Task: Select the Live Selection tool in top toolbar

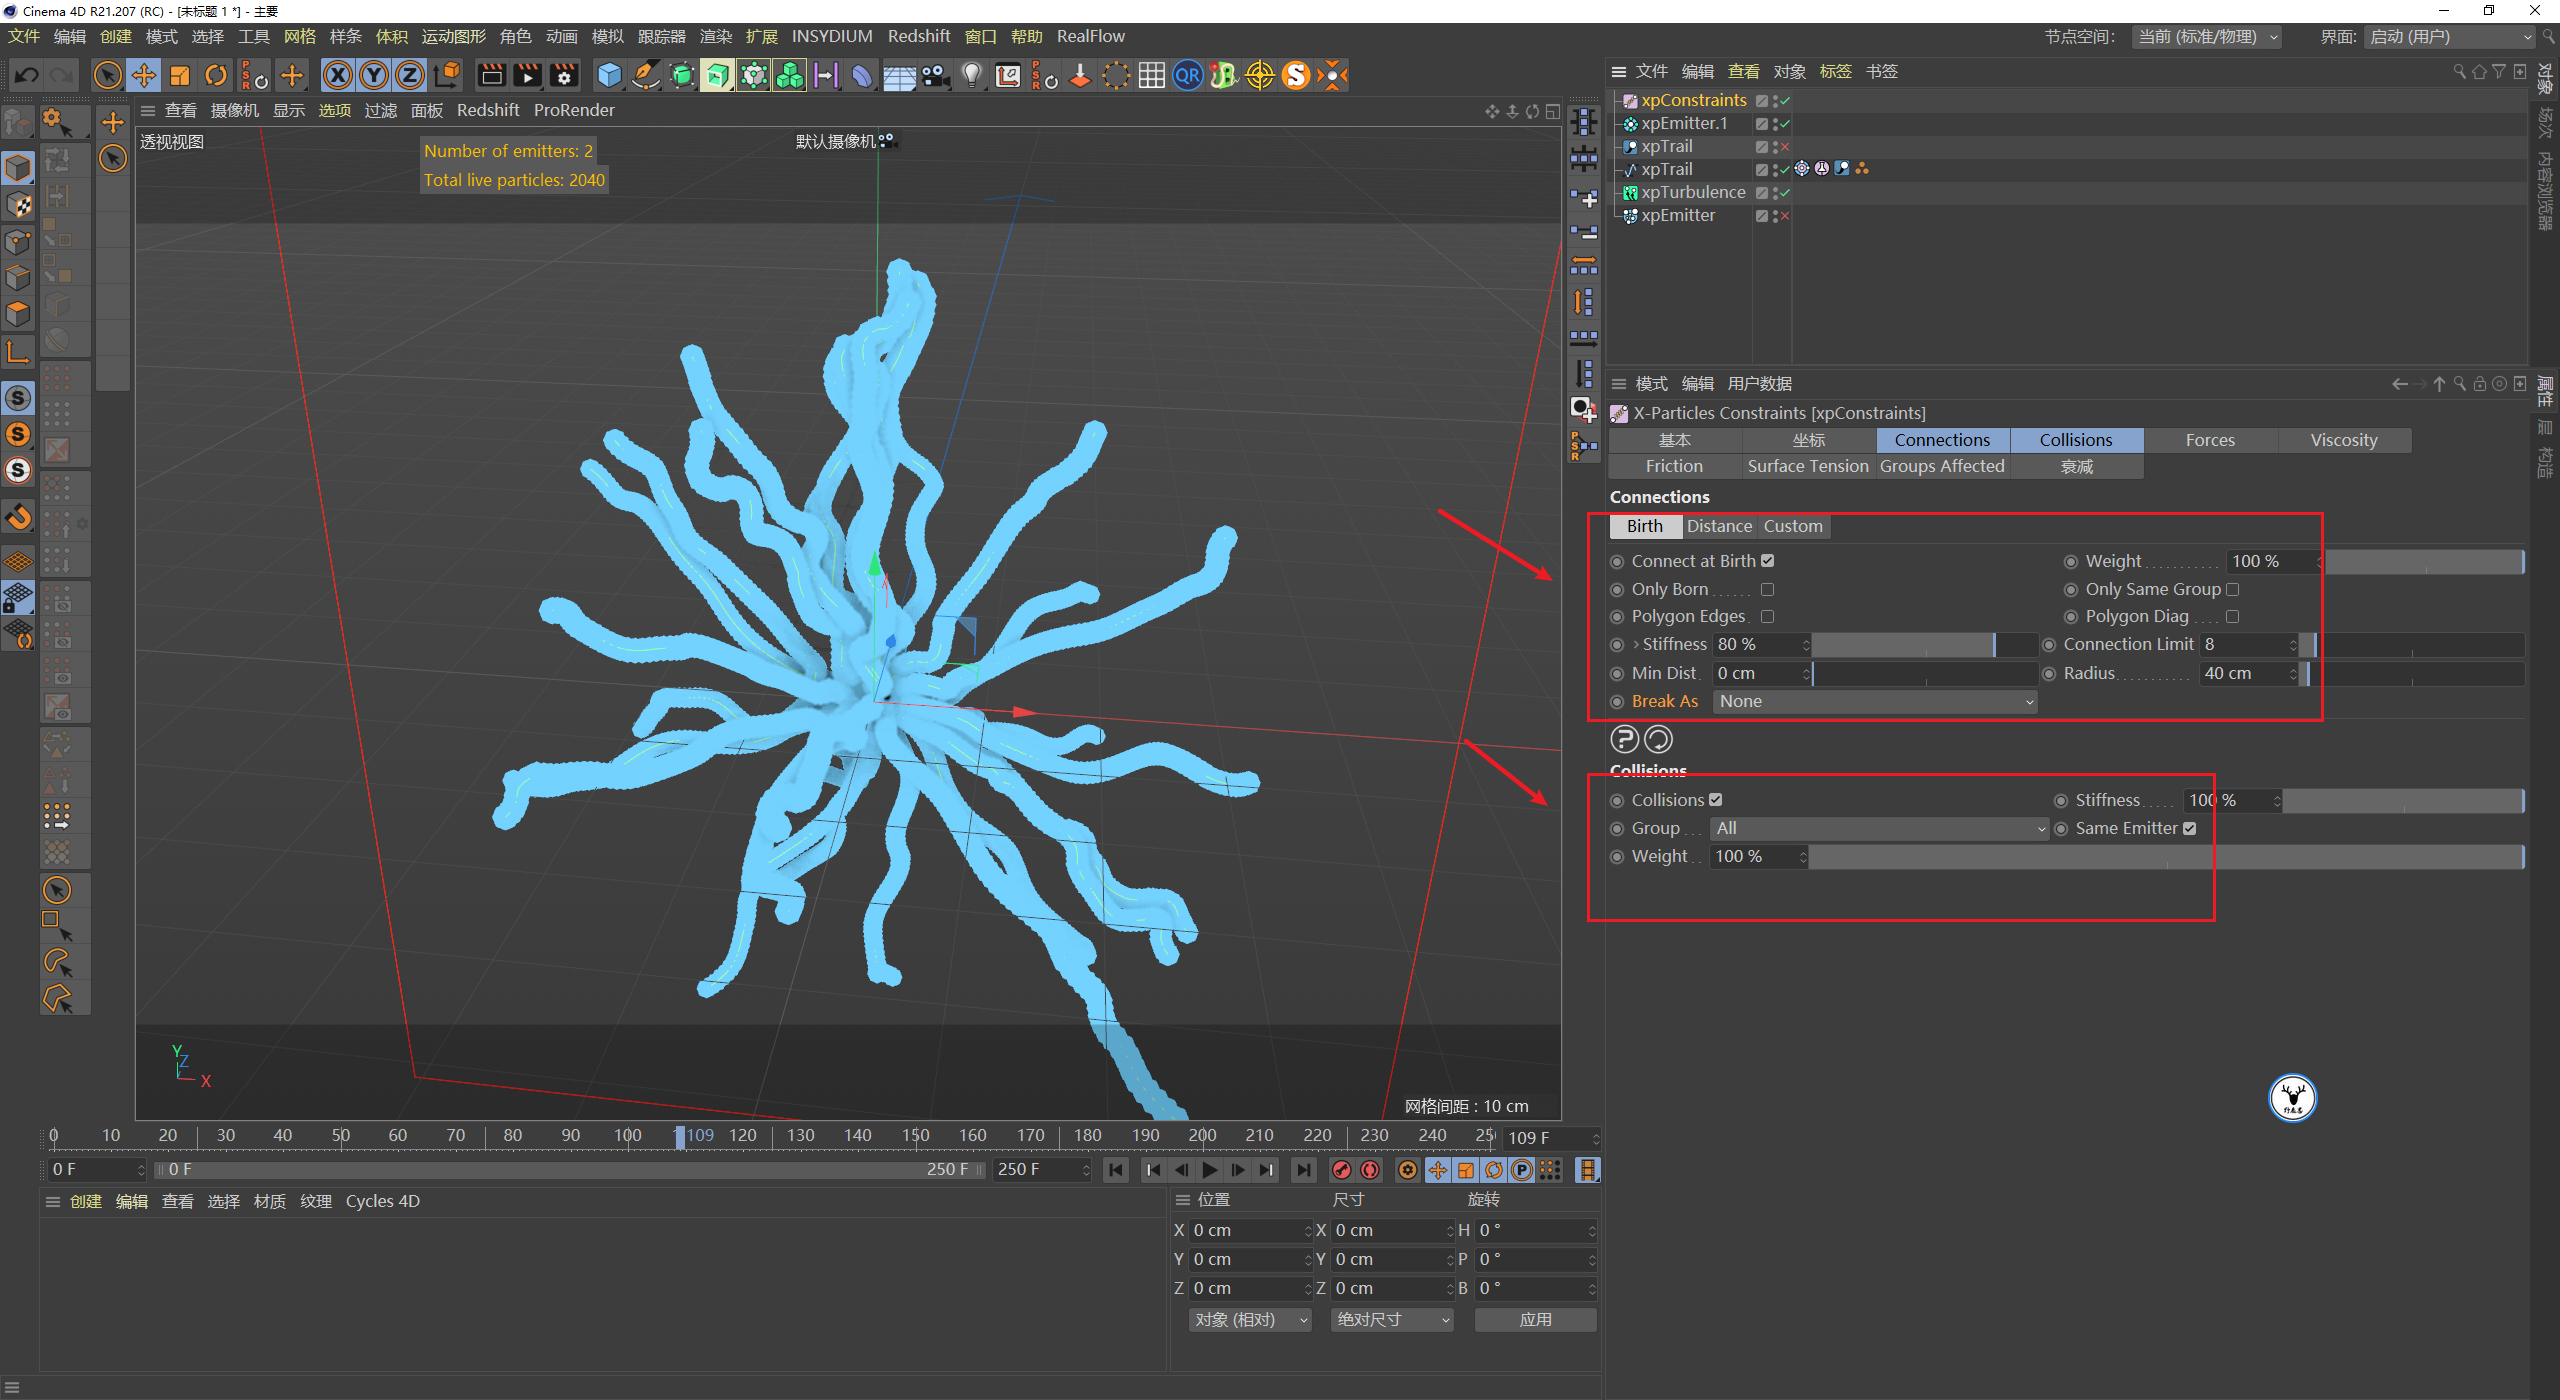Action: [107, 75]
